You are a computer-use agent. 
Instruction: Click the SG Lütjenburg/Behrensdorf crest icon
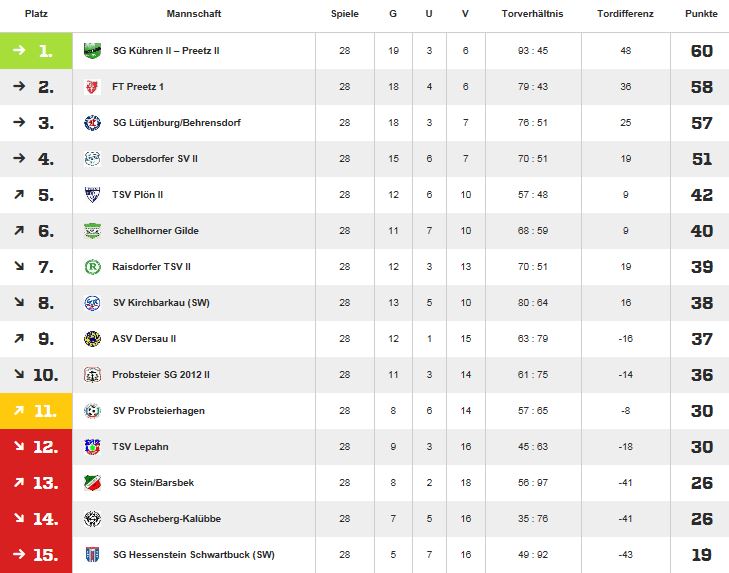[92, 123]
